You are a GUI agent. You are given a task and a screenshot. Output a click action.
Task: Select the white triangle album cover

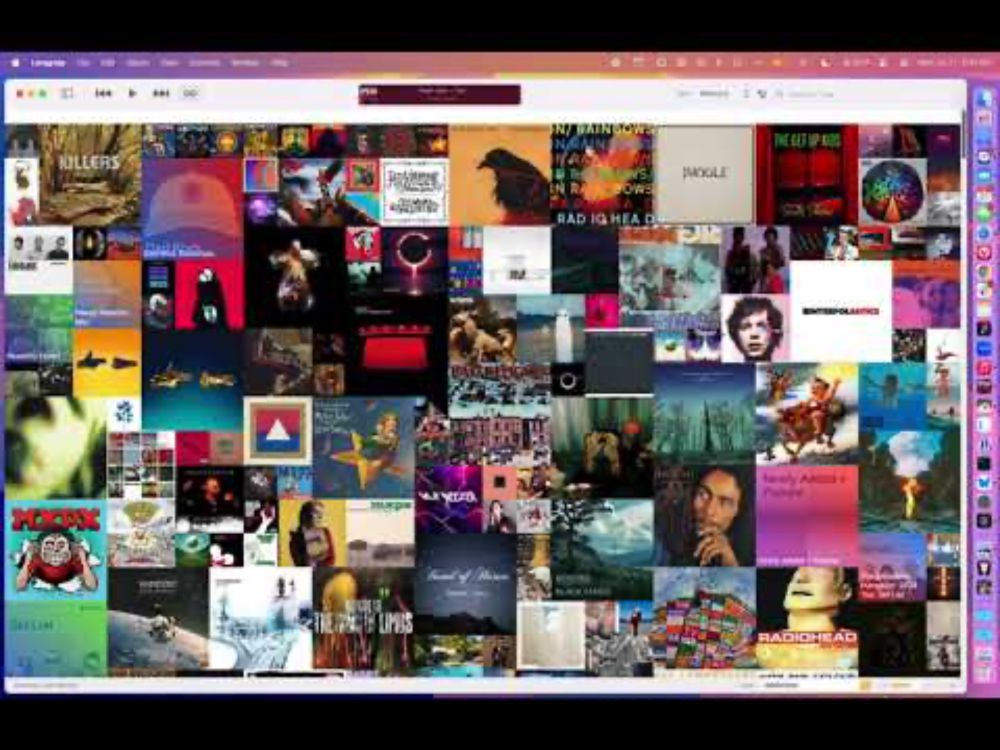pyautogui.click(x=277, y=430)
